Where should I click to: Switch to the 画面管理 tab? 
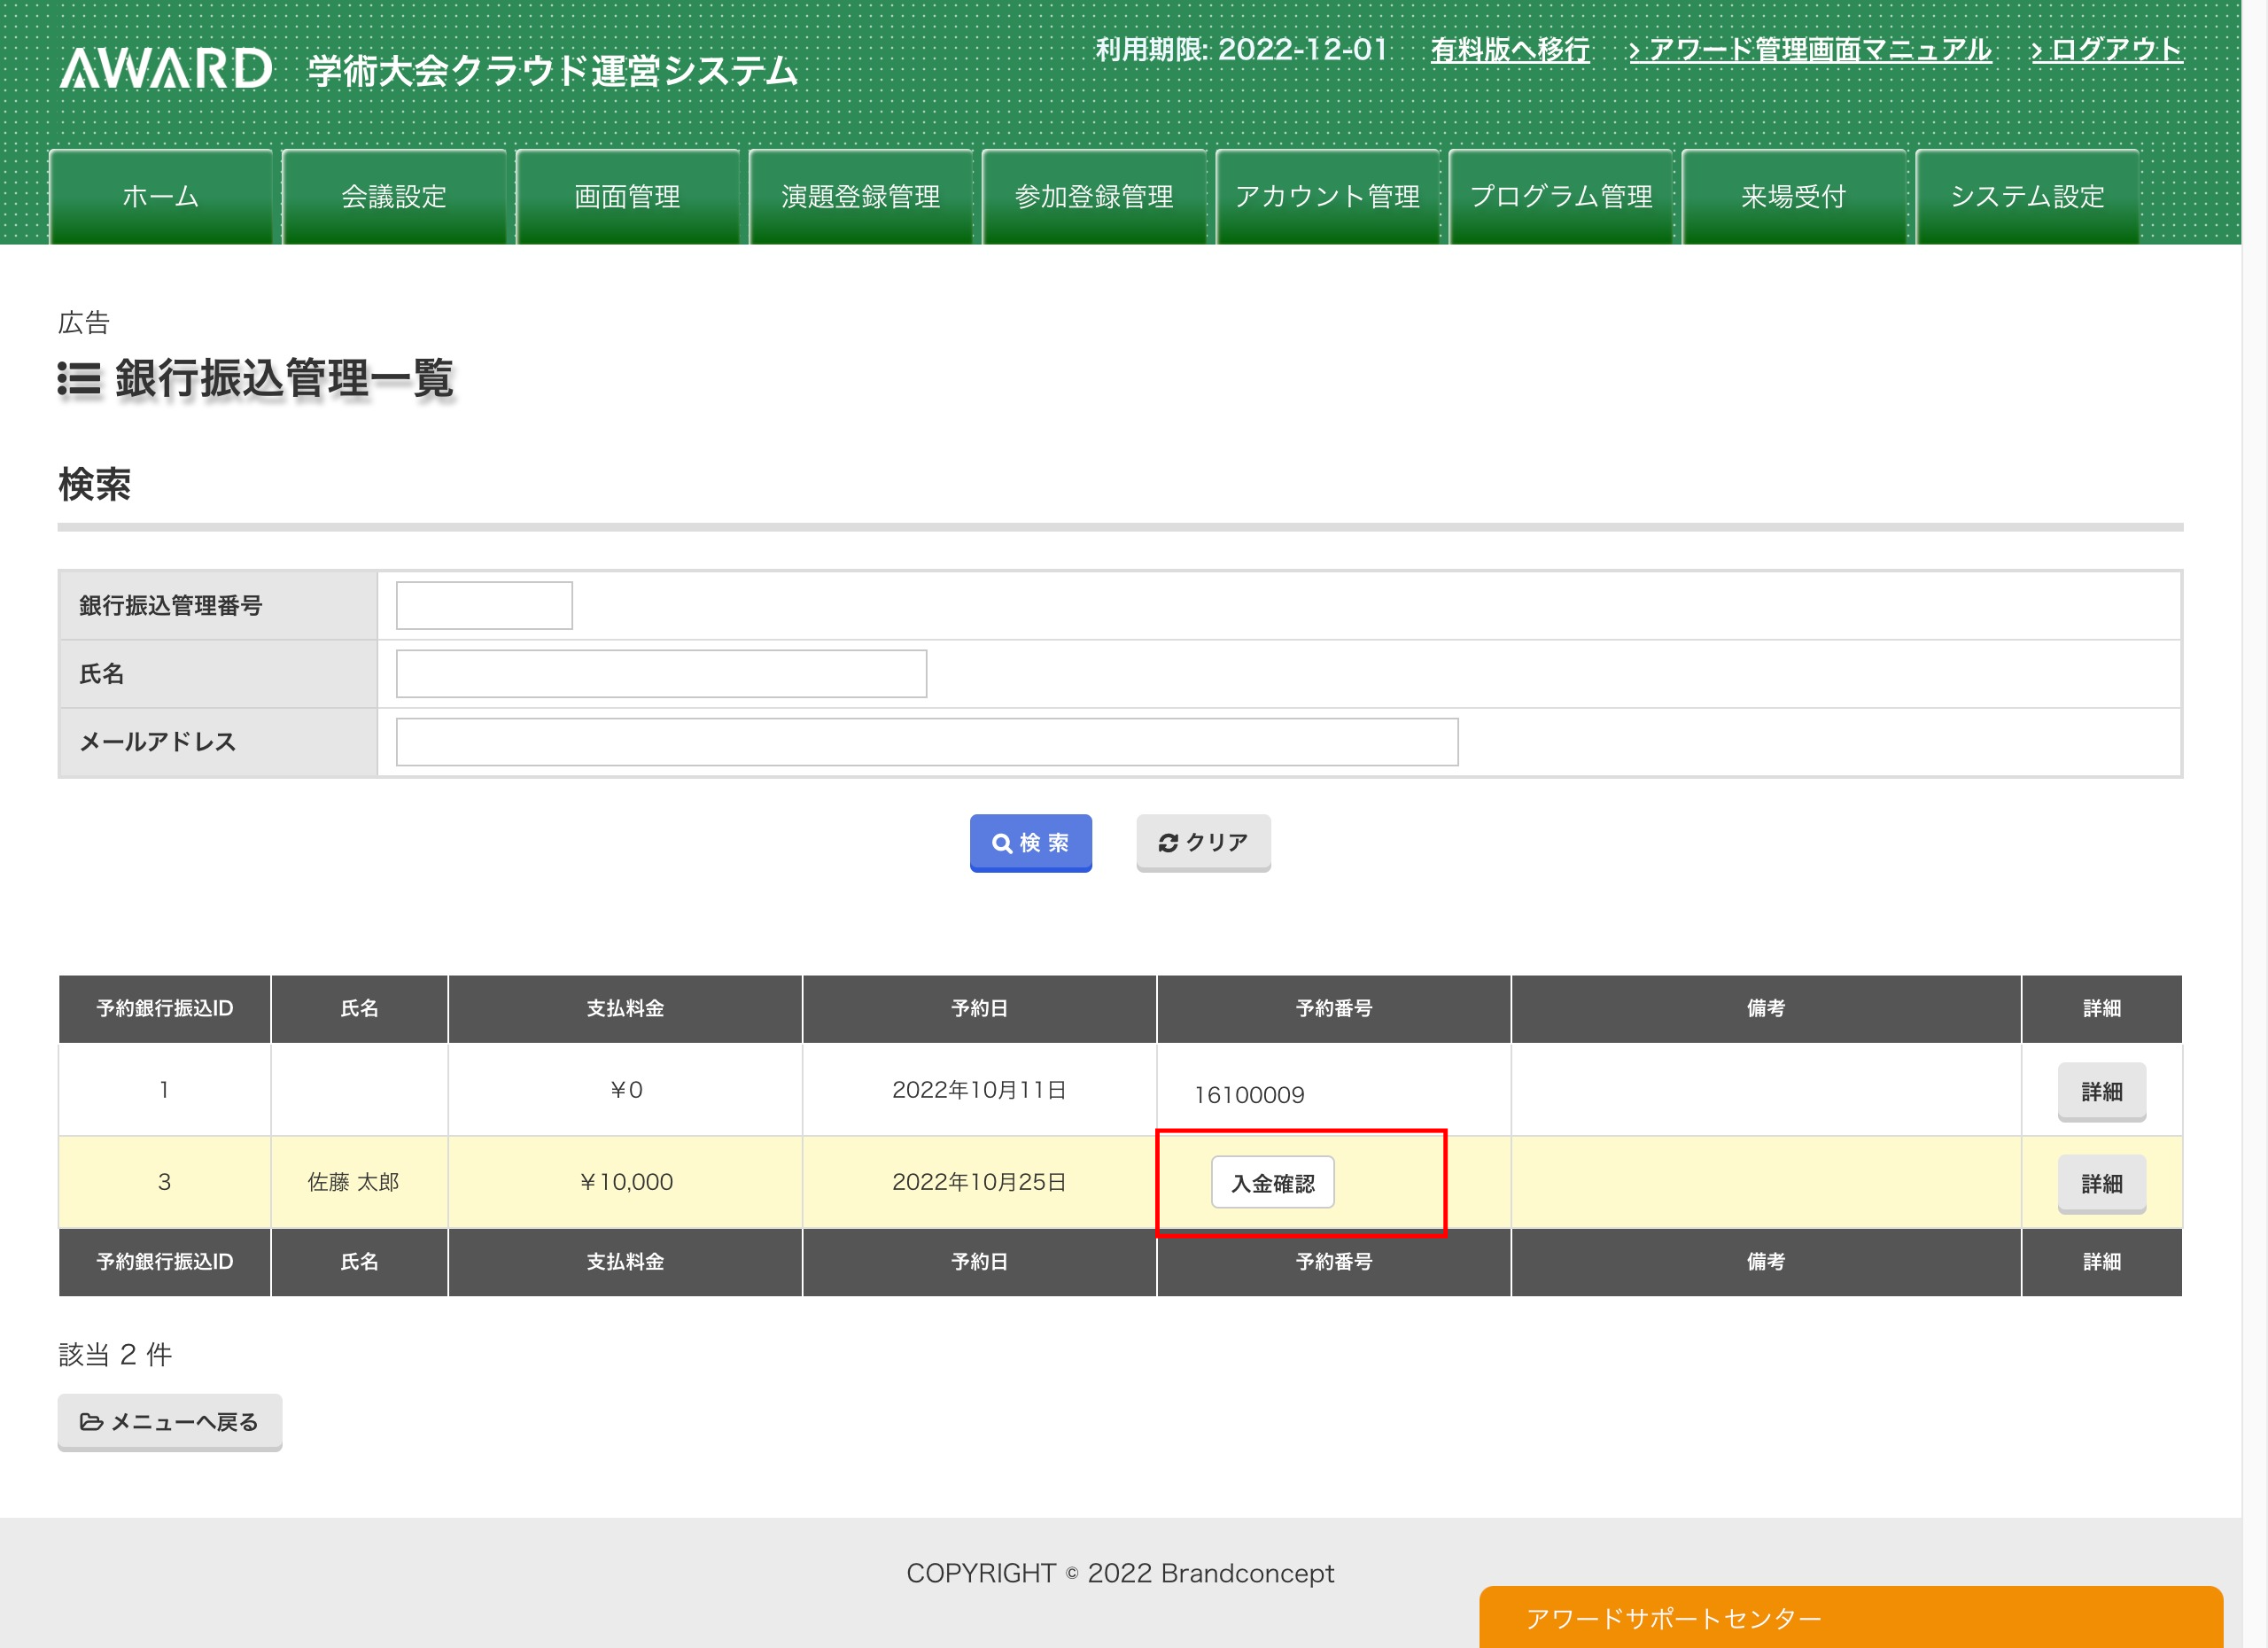[x=627, y=197]
